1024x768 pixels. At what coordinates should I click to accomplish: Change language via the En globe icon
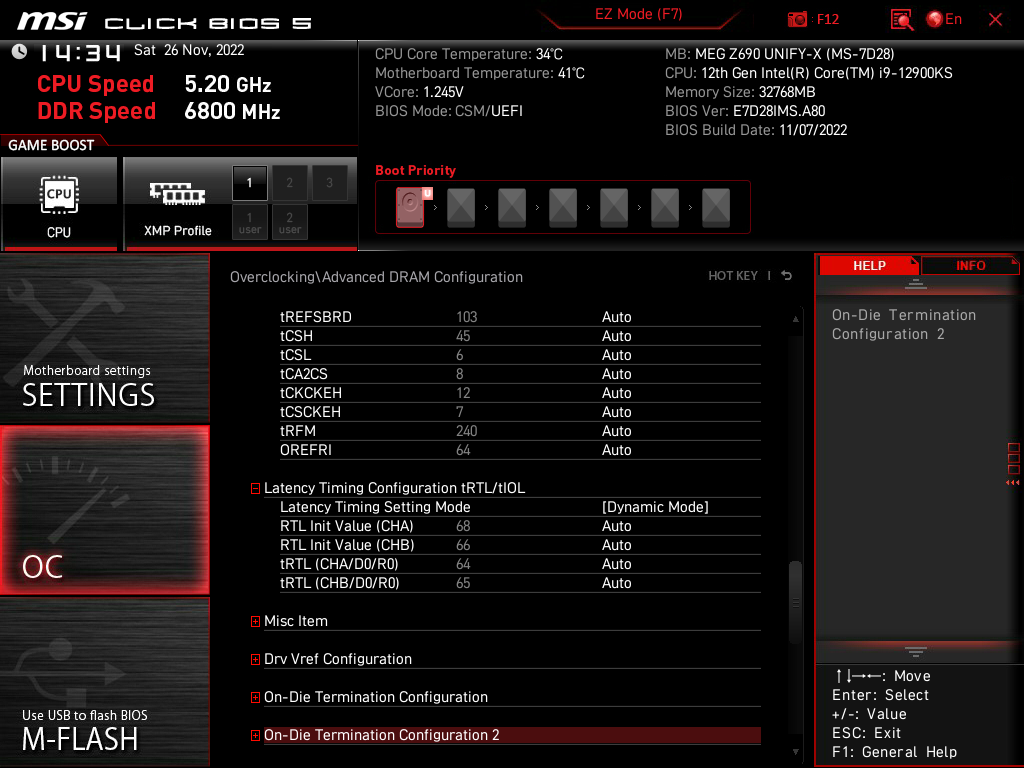(x=944, y=19)
